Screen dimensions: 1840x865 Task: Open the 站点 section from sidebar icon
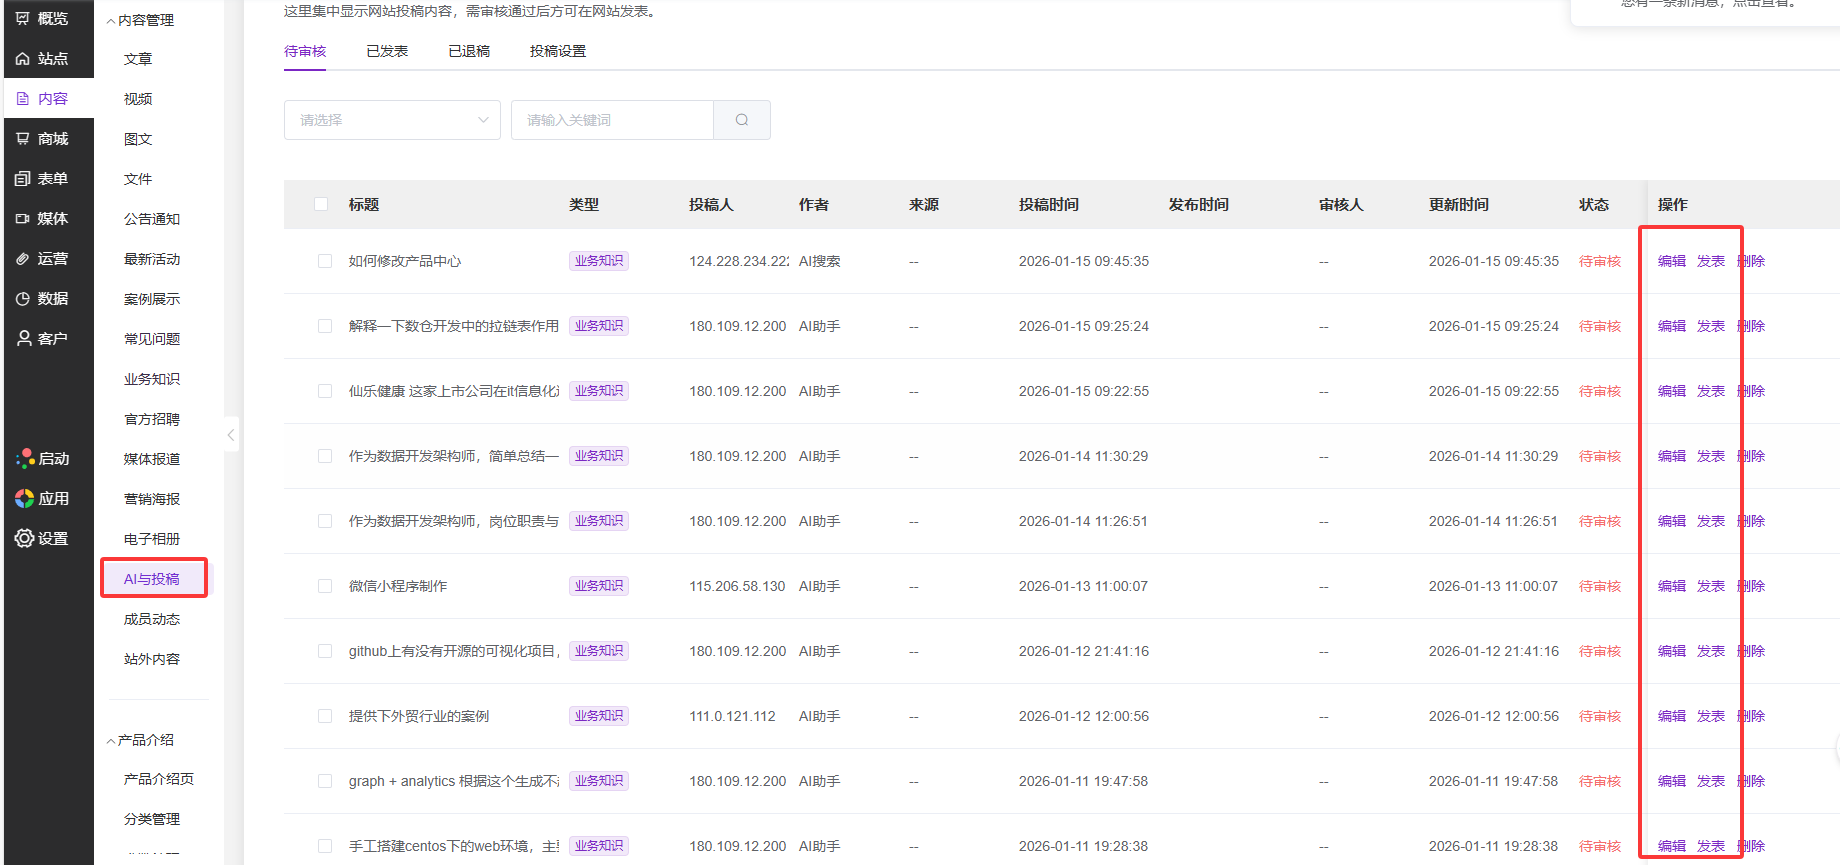(x=23, y=59)
